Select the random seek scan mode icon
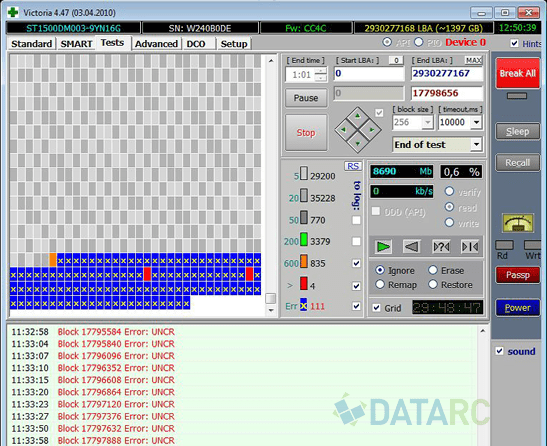This screenshot has height=446, width=547. tap(441, 247)
